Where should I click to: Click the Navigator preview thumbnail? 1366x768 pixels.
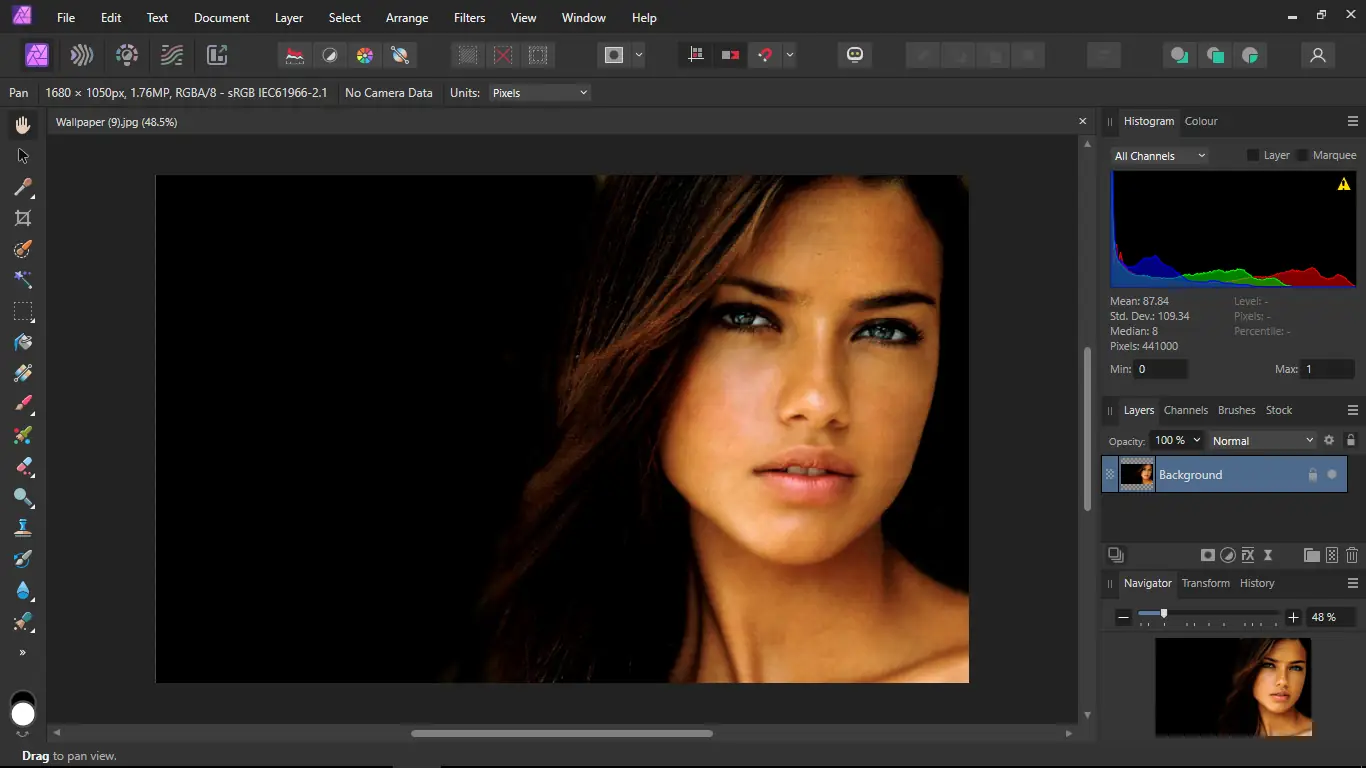pyautogui.click(x=1233, y=687)
